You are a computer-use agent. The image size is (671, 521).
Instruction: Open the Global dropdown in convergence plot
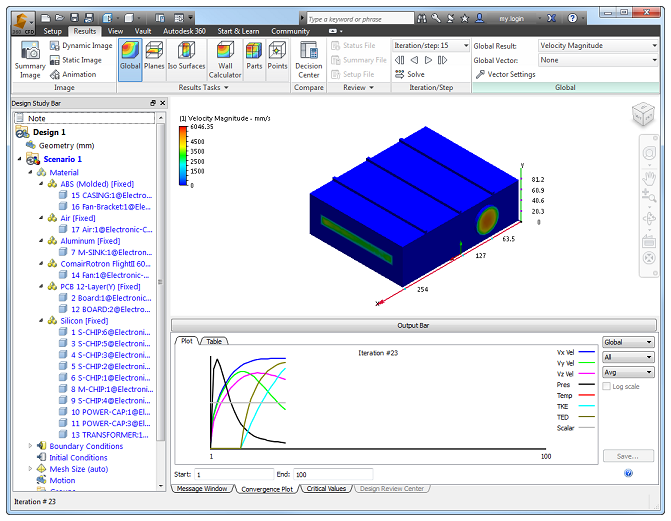[628, 342]
